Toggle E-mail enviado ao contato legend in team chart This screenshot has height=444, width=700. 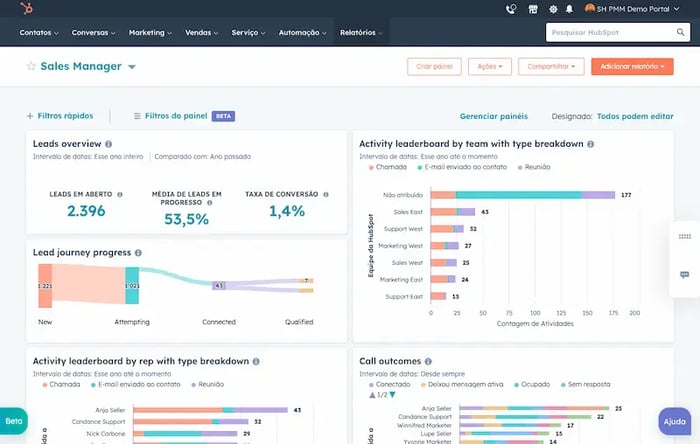[462, 167]
